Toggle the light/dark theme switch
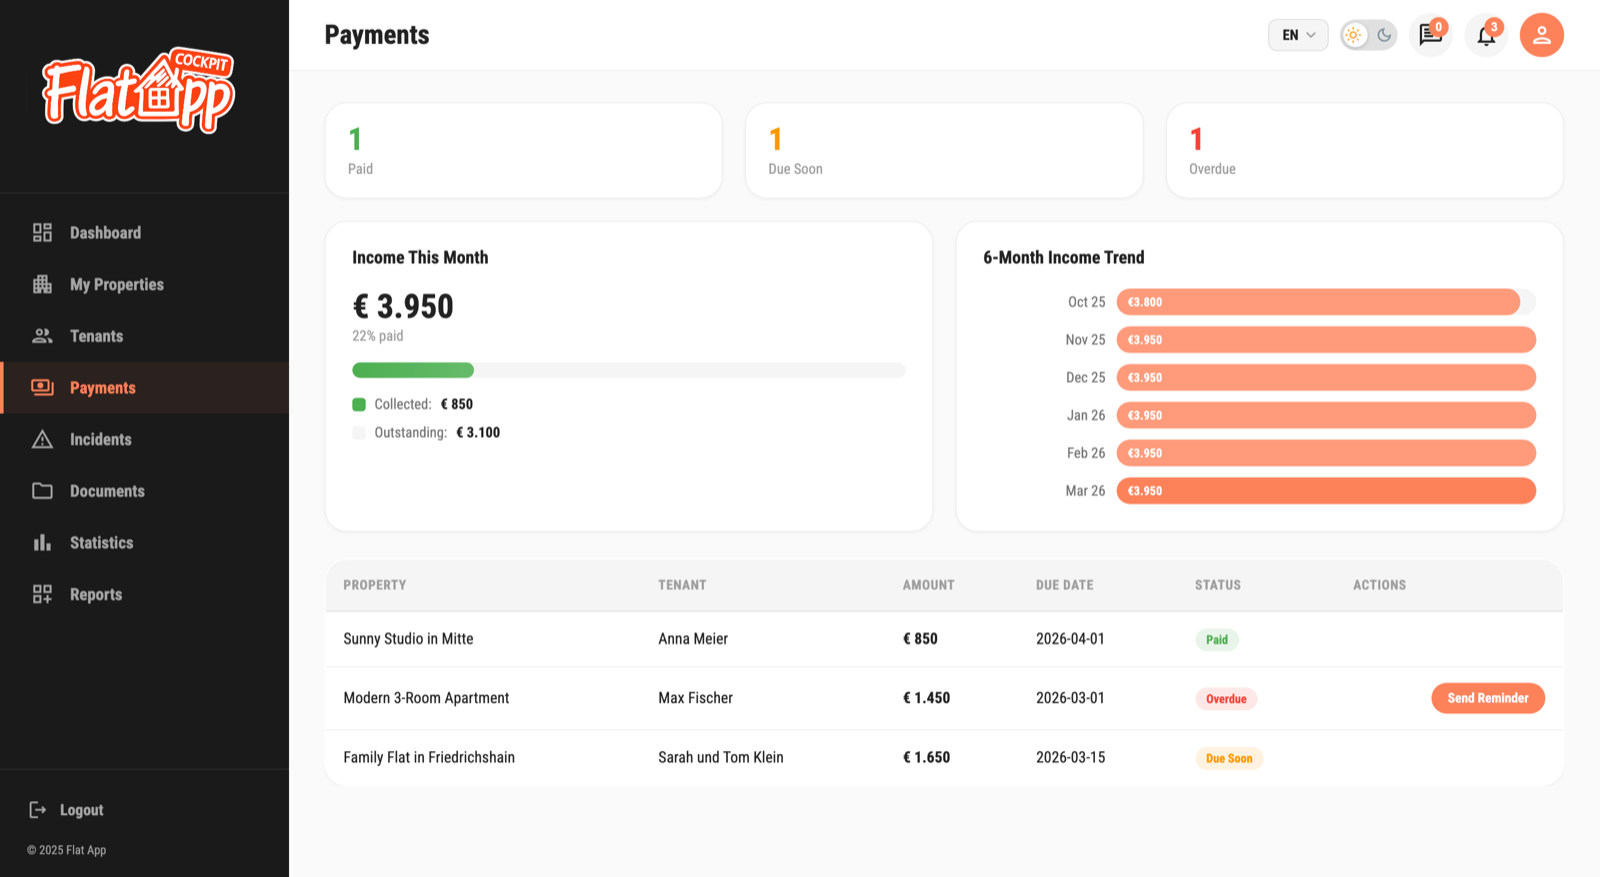Screen dimensions: 1600x877 pos(1369,35)
